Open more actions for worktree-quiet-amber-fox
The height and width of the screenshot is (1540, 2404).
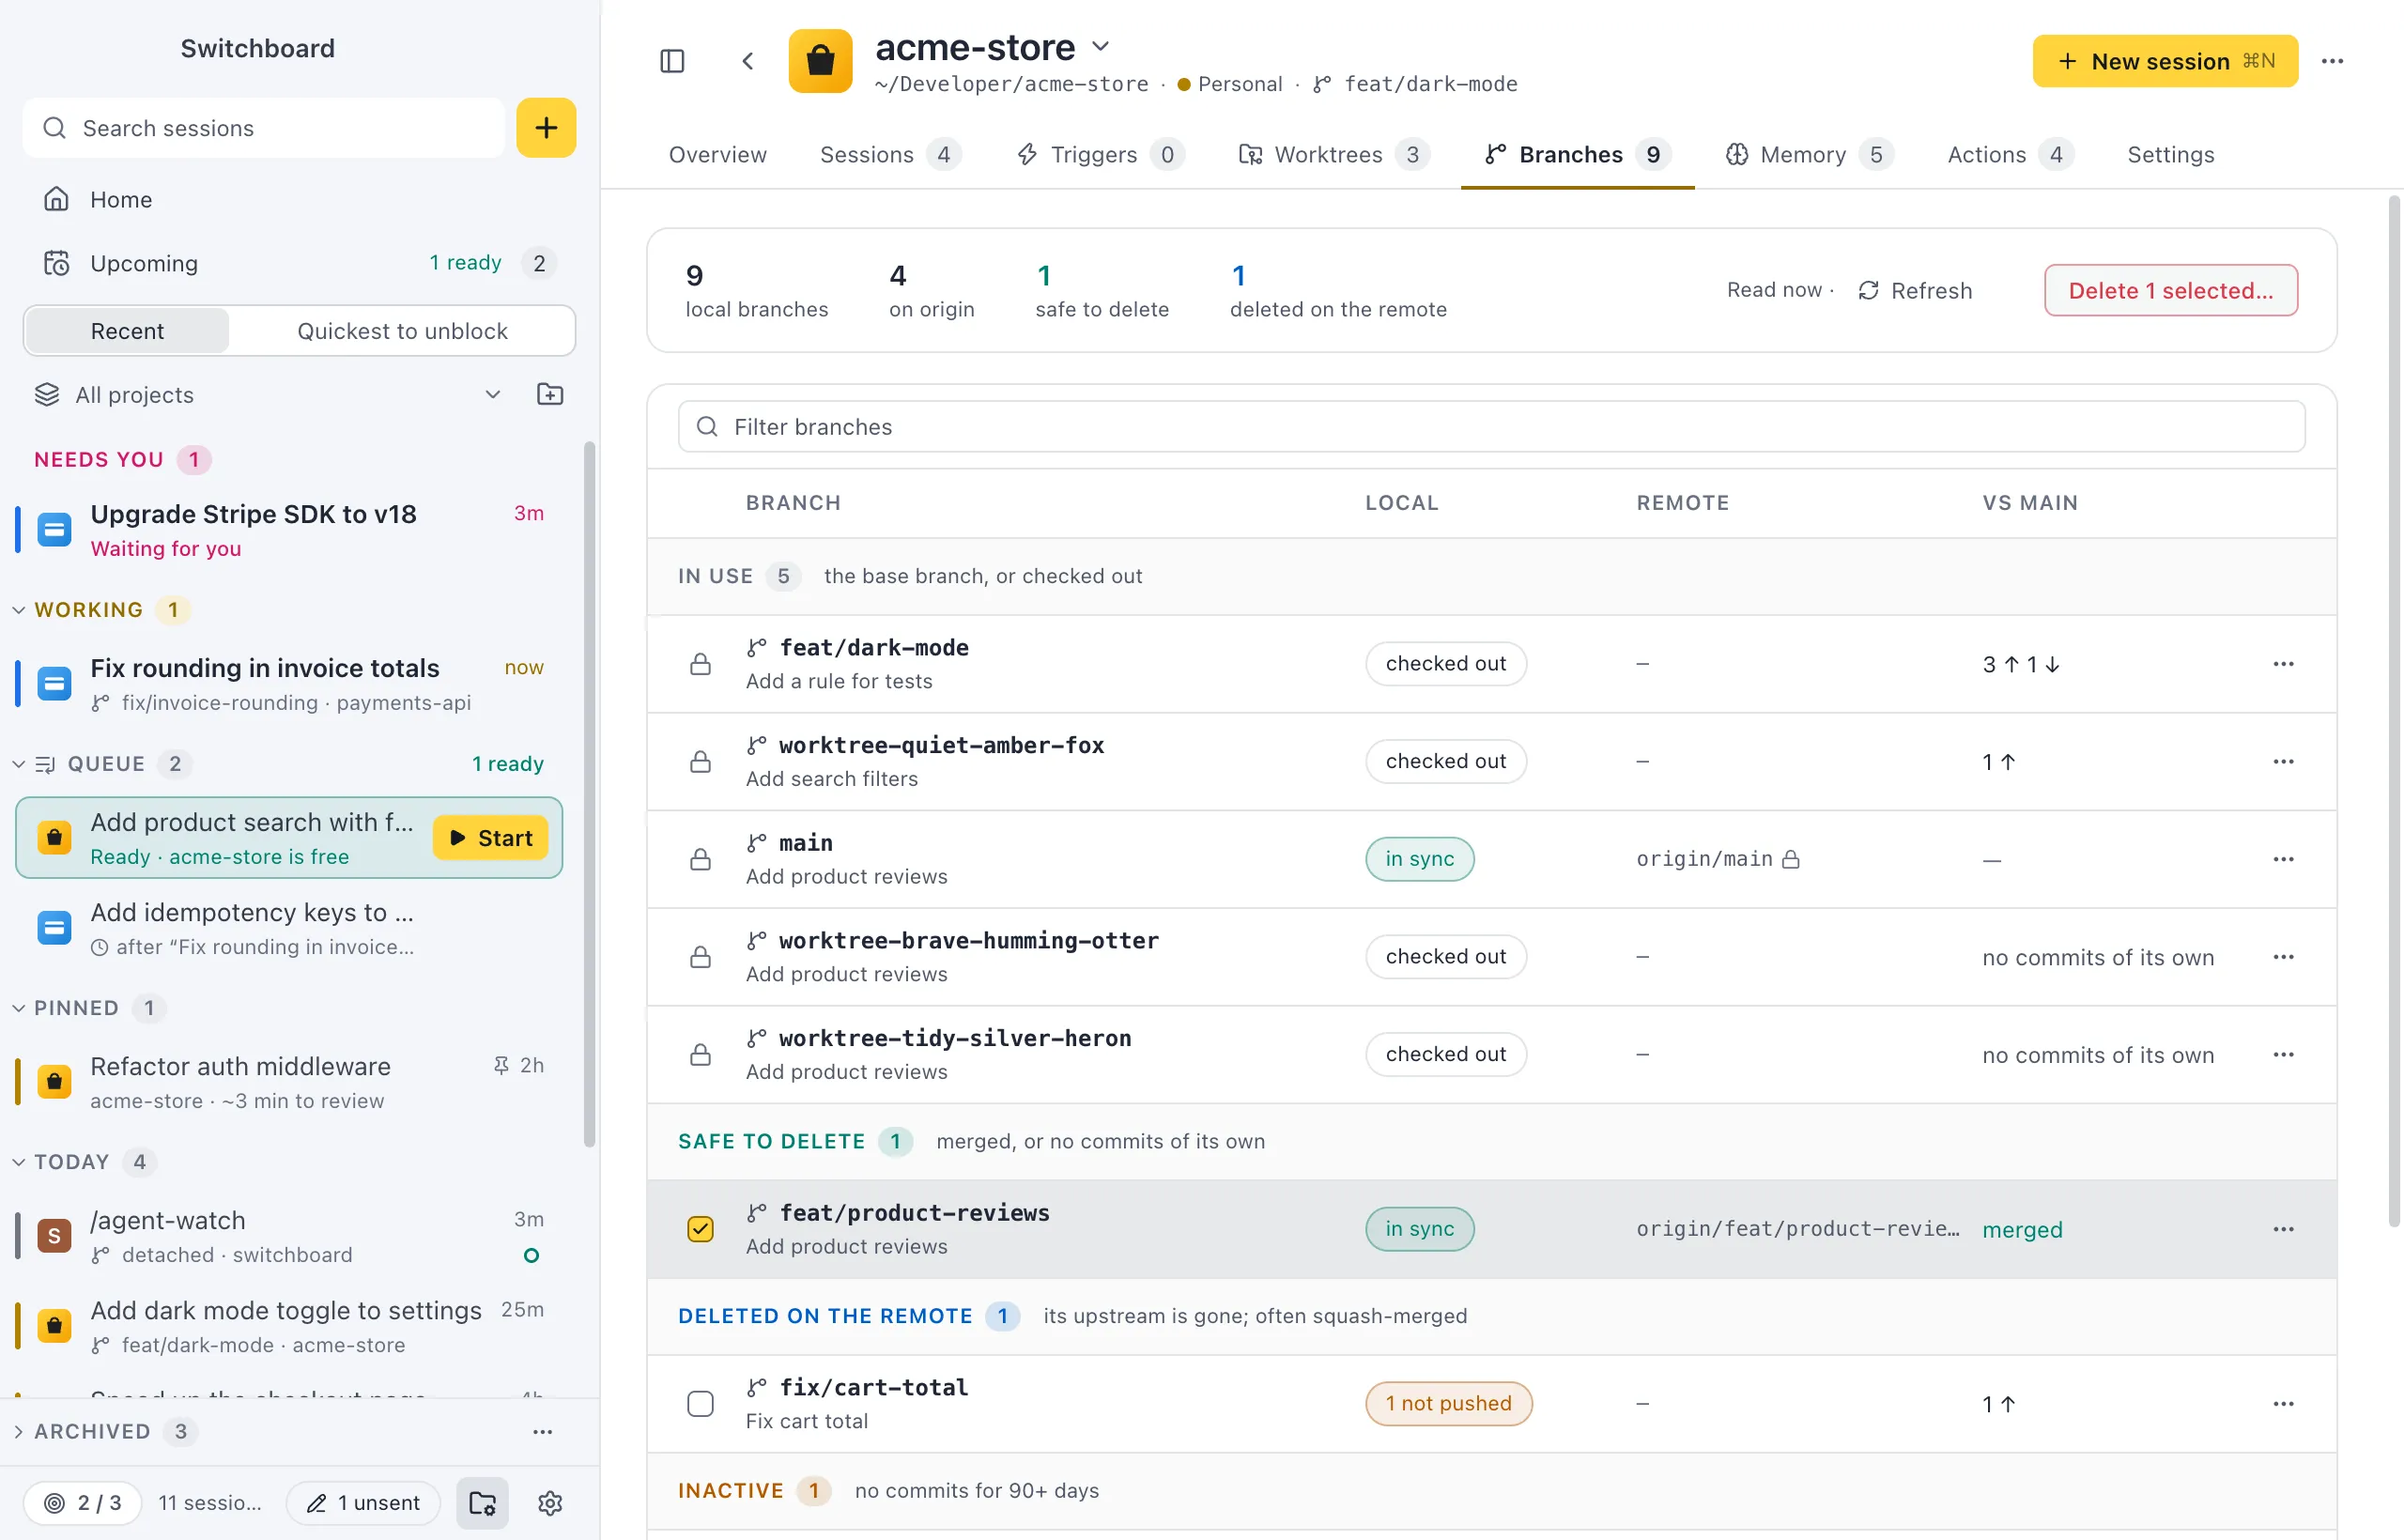point(2283,761)
